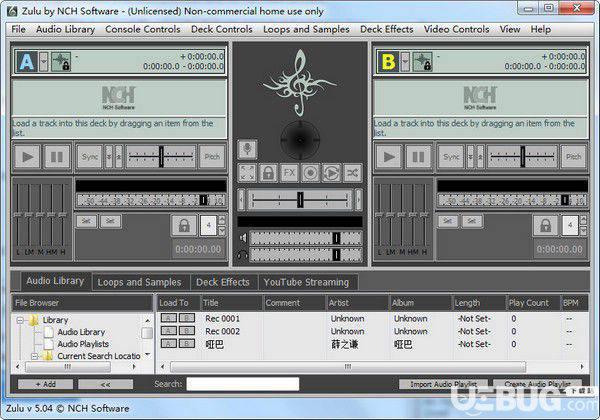Click the headphones icon
600x420 pixels.
click(x=243, y=255)
